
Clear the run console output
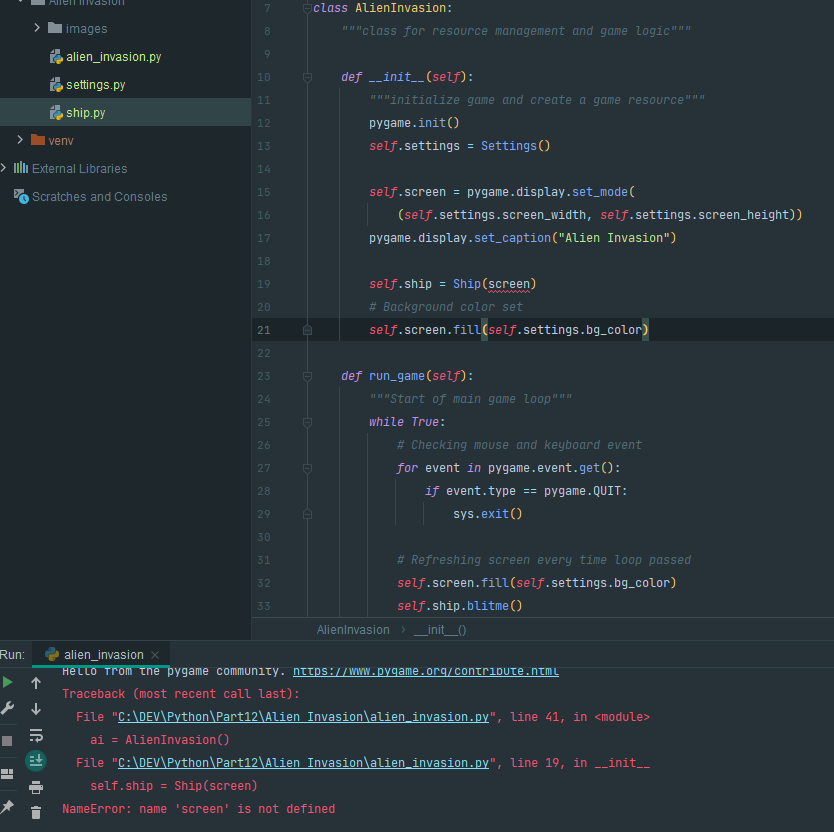[x=36, y=812]
